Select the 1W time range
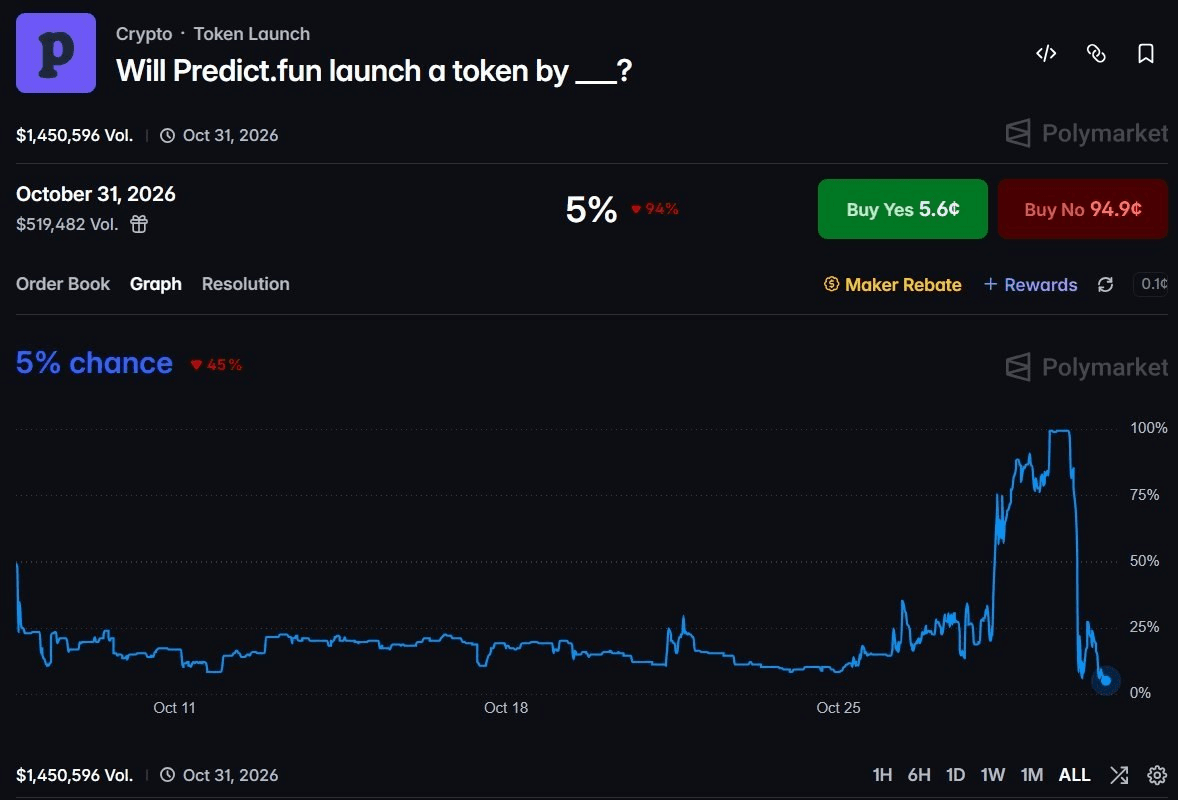This screenshot has height=800, width=1178. (x=992, y=774)
